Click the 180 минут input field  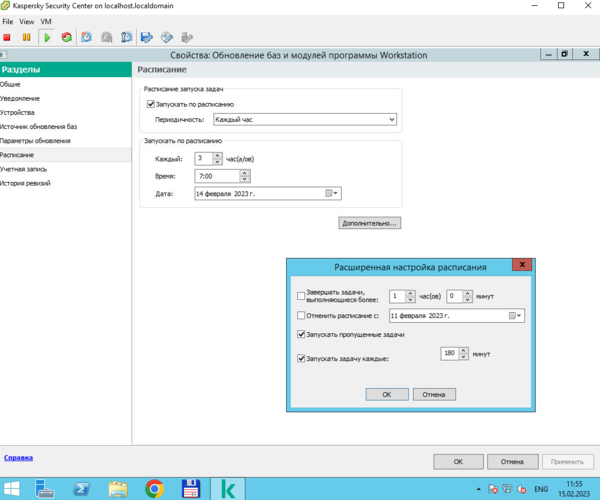(450, 353)
